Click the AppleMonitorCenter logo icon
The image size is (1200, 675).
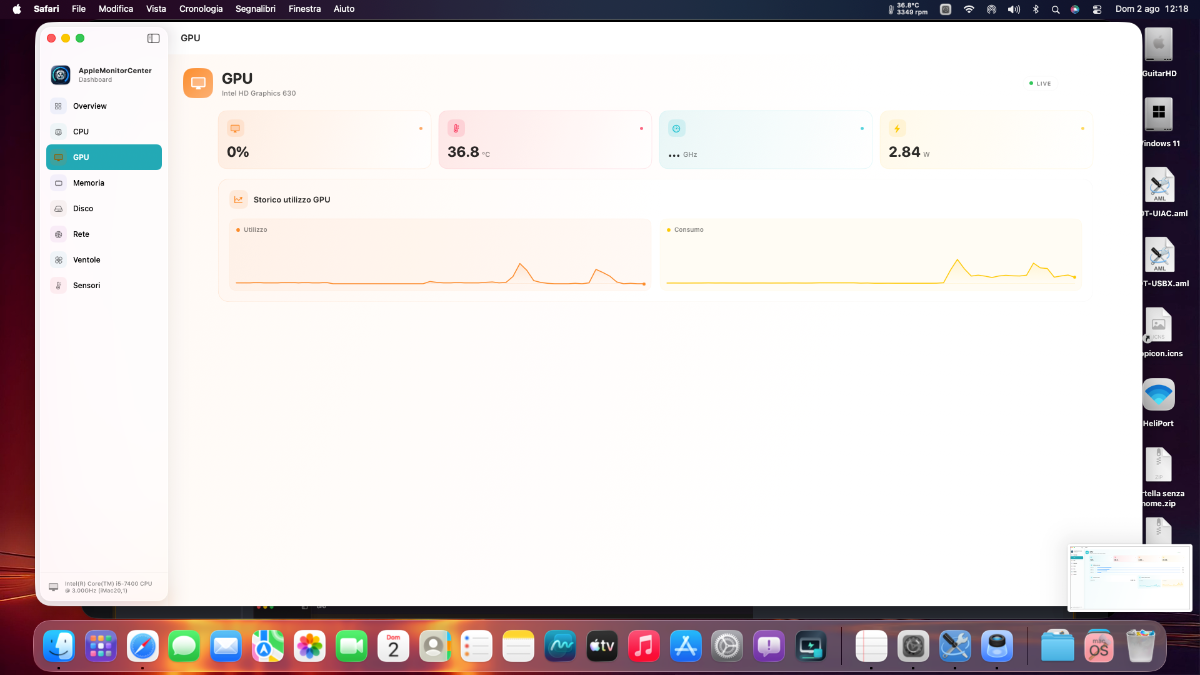click(x=61, y=75)
